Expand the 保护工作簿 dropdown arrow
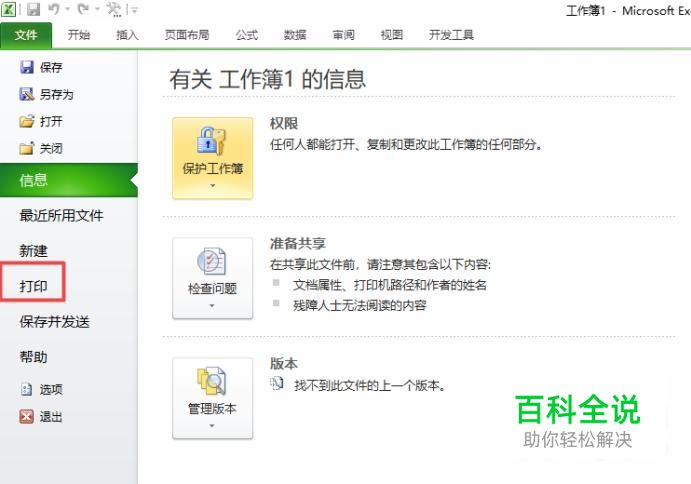691x484 pixels. coord(213,186)
